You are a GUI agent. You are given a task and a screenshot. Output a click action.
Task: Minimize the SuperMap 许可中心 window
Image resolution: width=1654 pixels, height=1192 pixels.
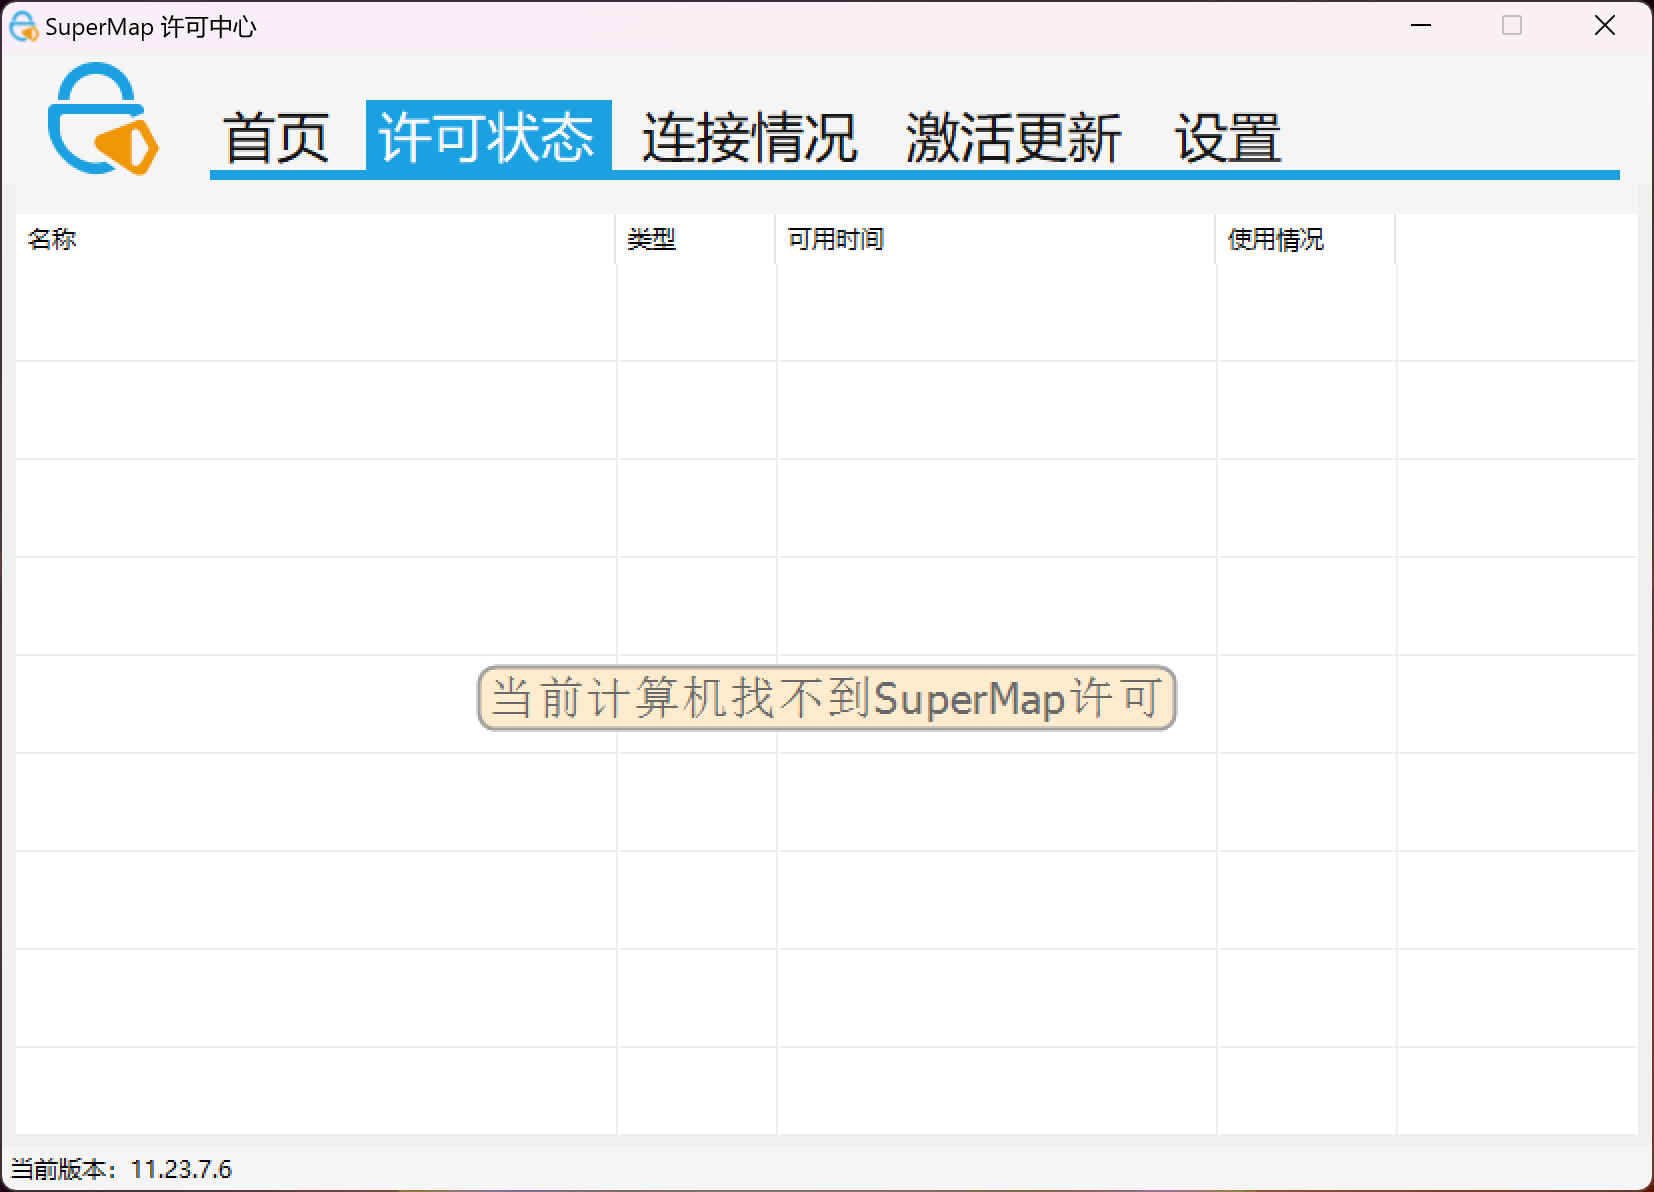click(x=1421, y=26)
